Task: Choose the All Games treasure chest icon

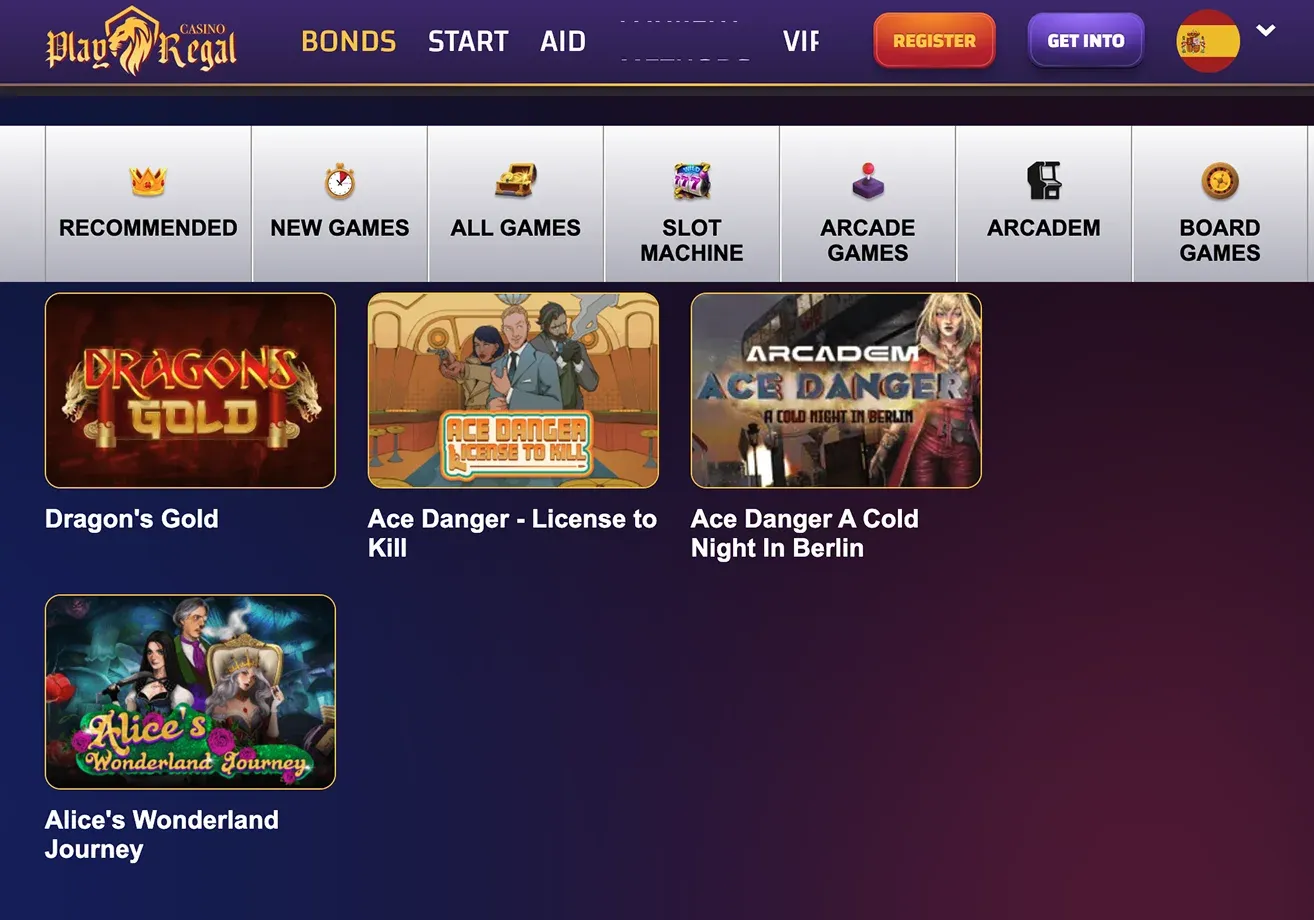Action: coord(516,182)
